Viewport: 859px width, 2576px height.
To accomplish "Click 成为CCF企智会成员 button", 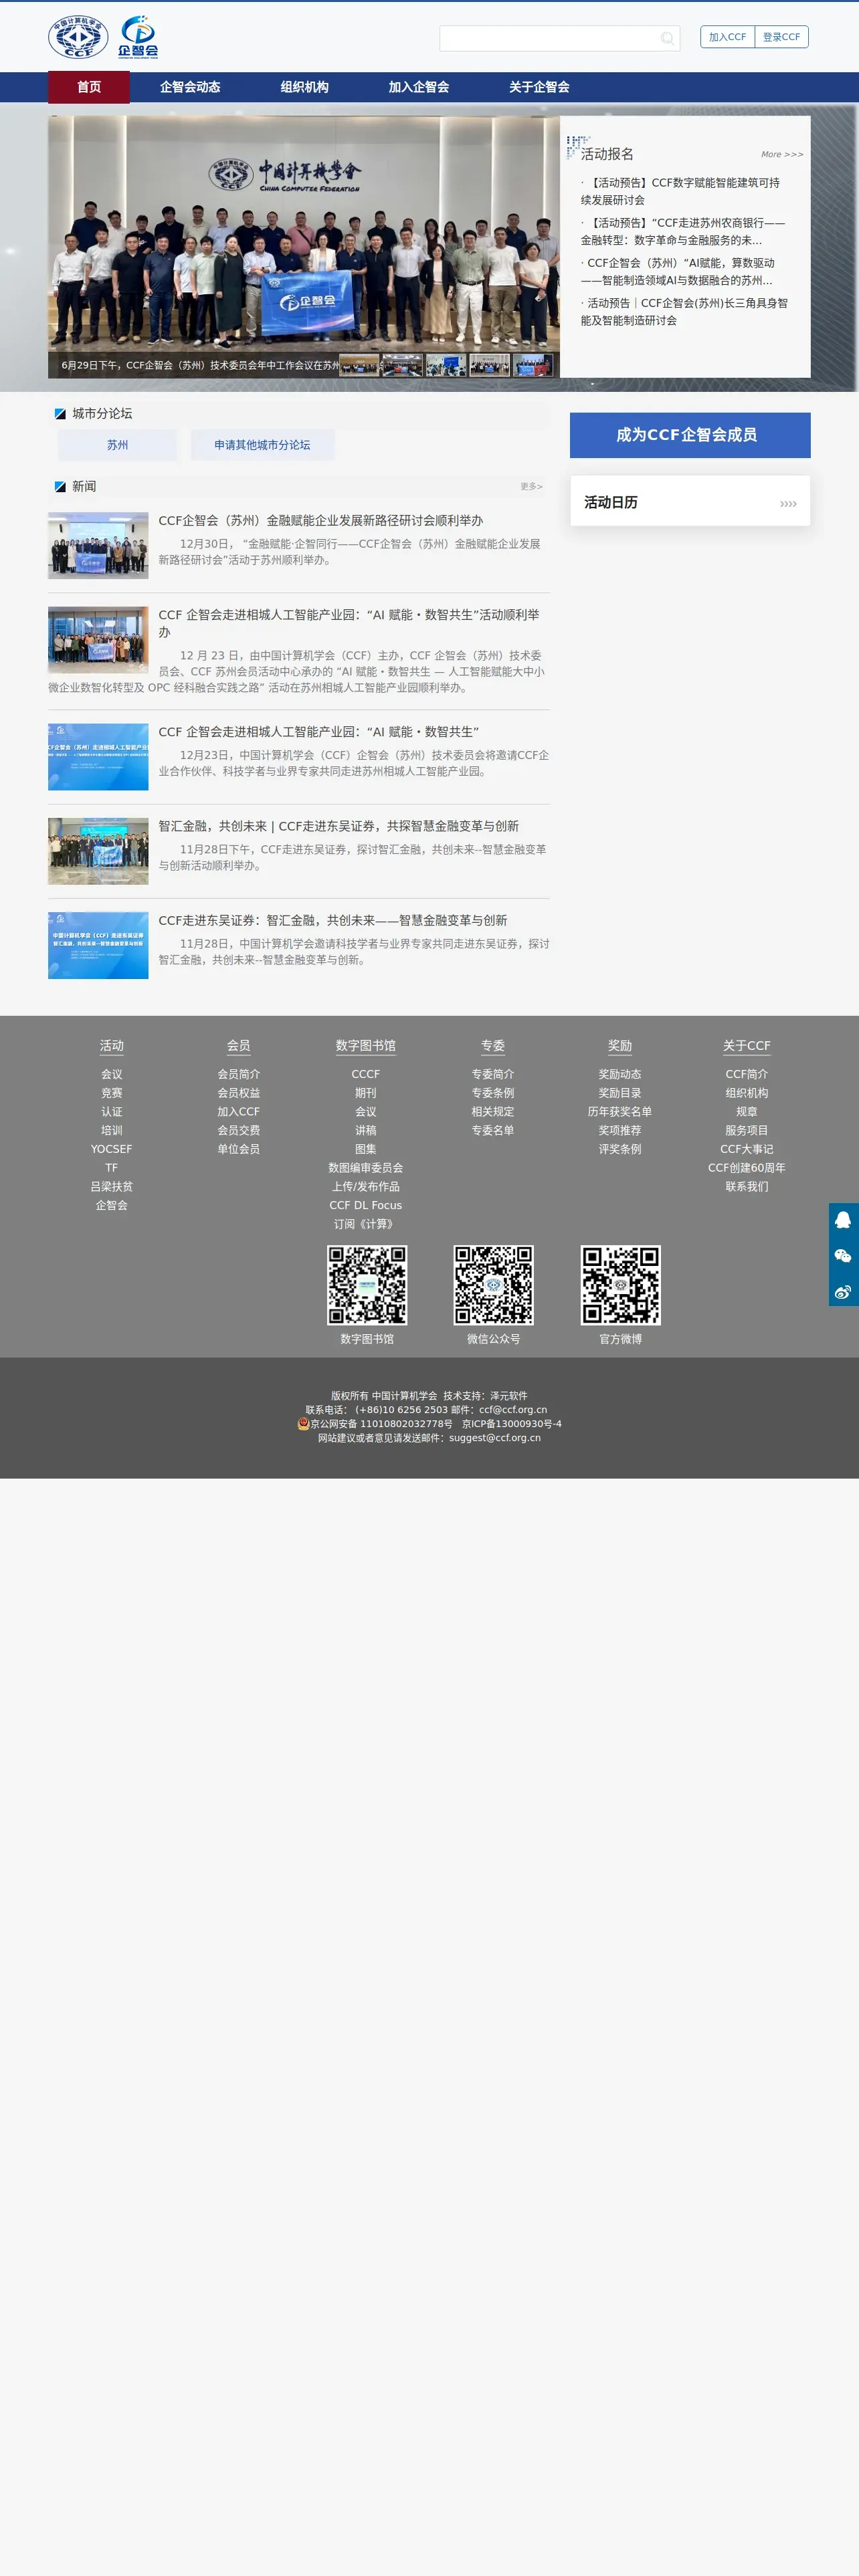I will tap(690, 435).
